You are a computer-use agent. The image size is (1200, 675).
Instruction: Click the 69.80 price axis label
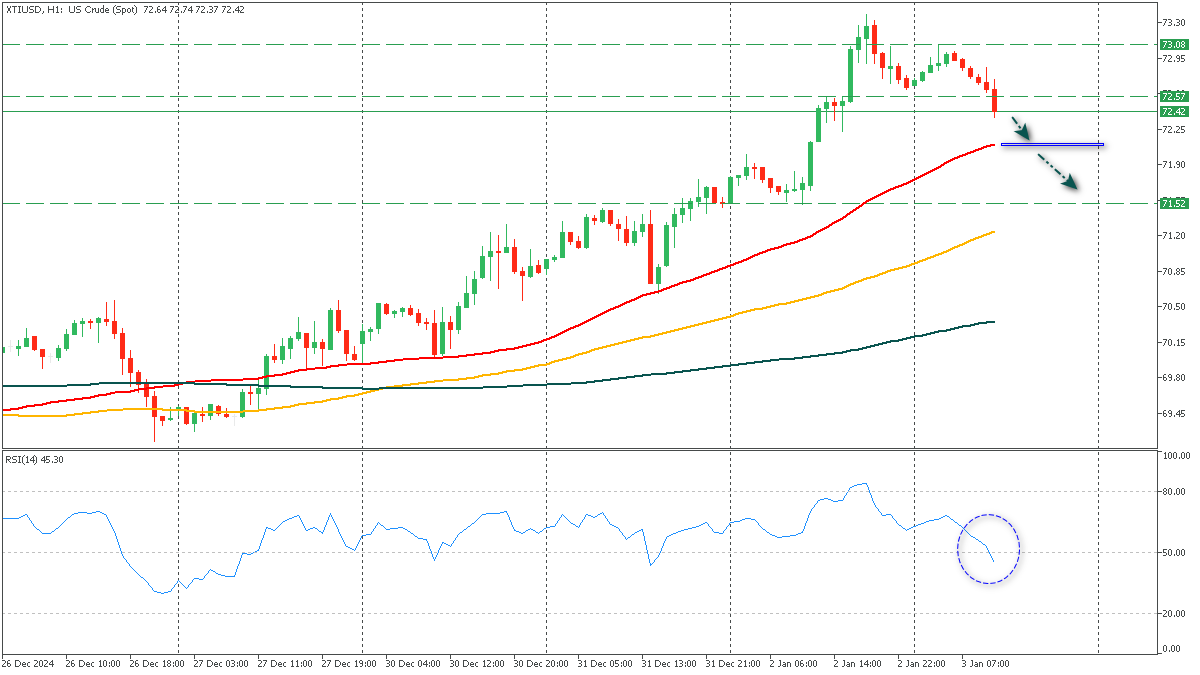(1173, 377)
